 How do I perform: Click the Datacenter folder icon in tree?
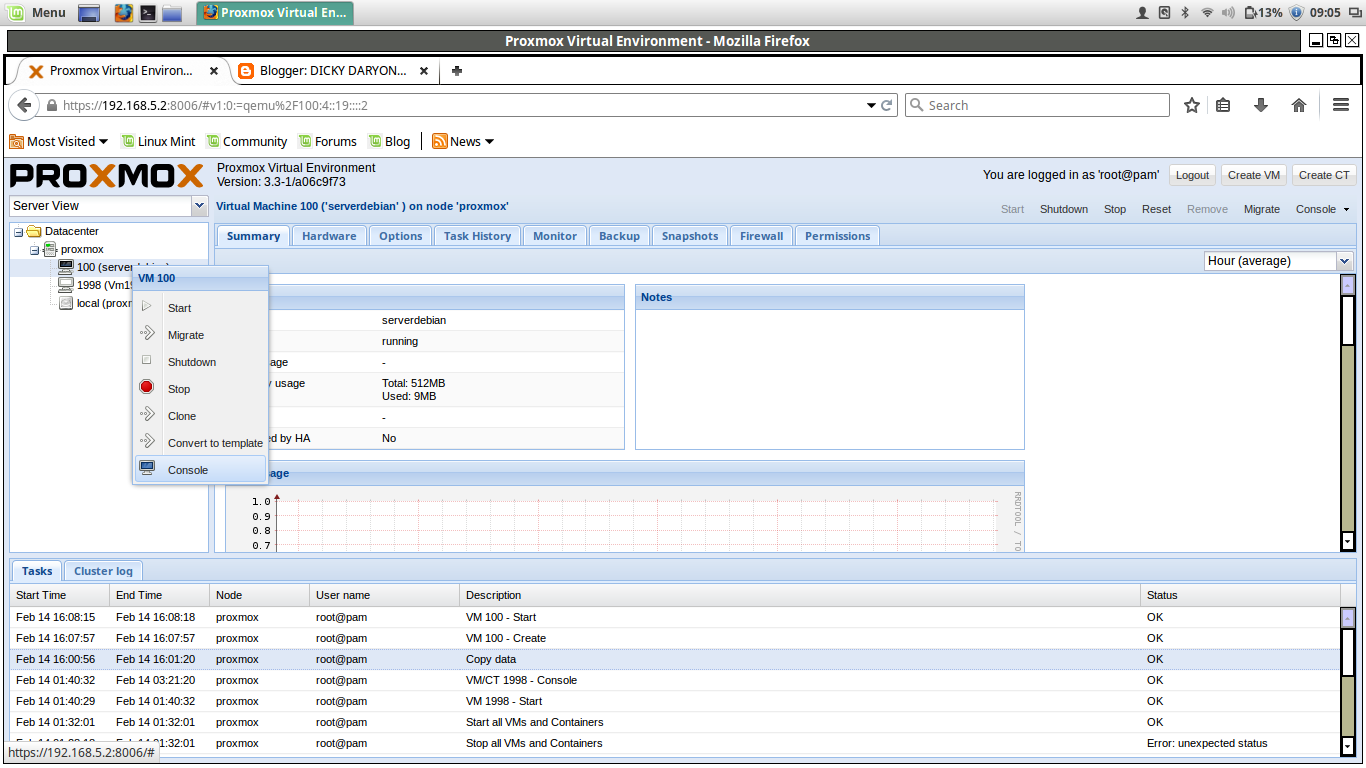[x=34, y=231]
